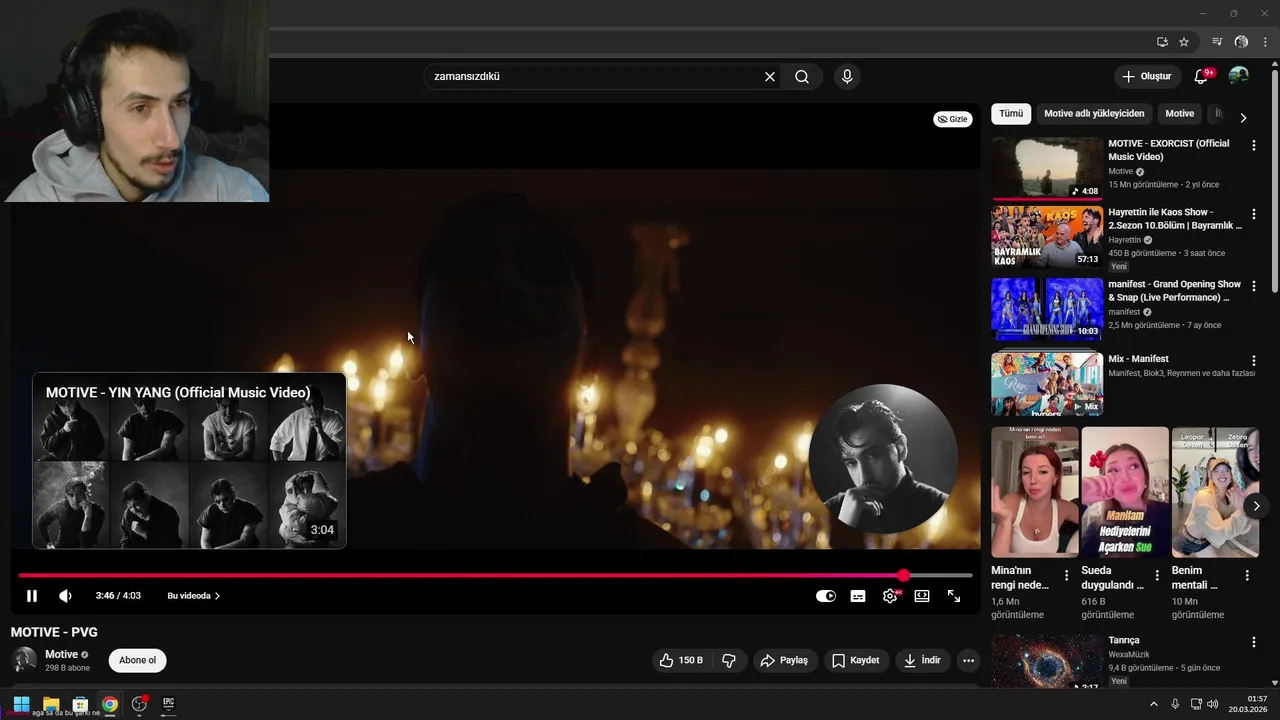Open Epic Games launcher from taskbar
The height and width of the screenshot is (720, 1280).
168,704
